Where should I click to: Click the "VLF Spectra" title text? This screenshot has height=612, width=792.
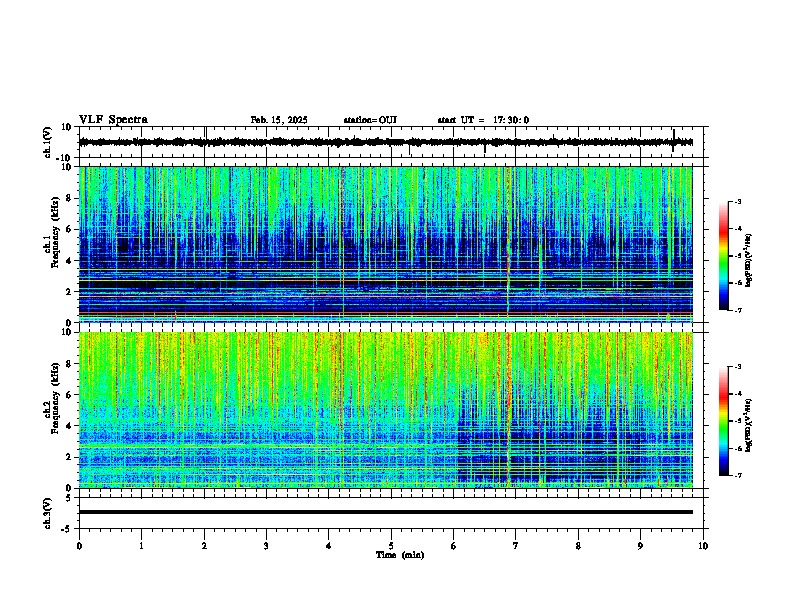[x=113, y=120]
